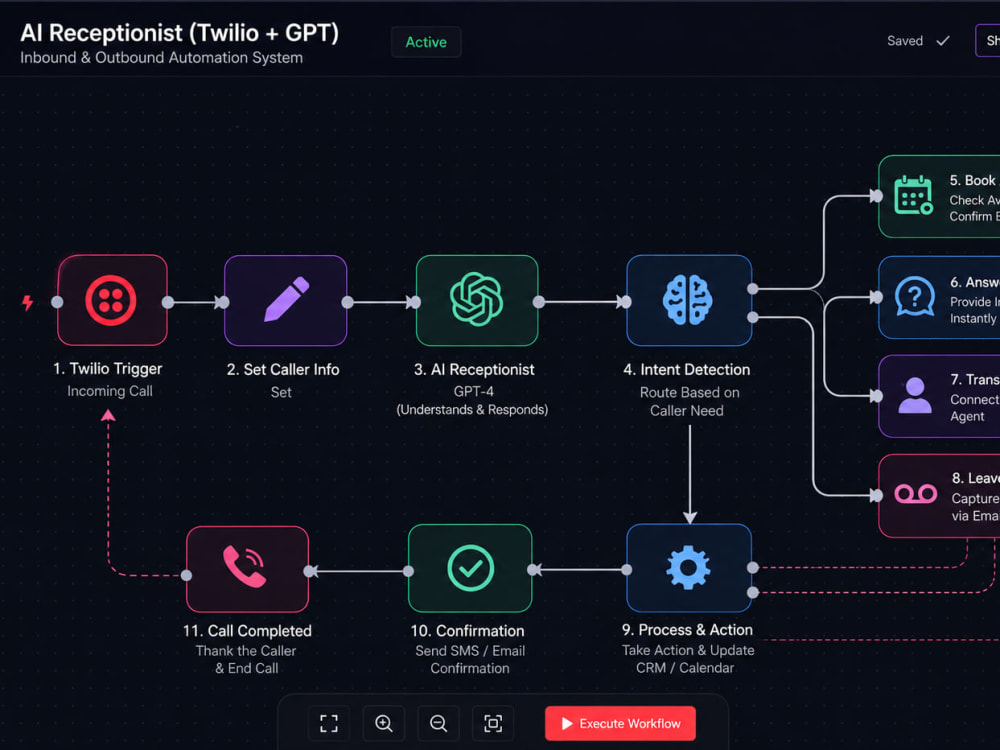Image resolution: width=1000 pixels, height=750 pixels.
Task: Open the Set Caller Info pencil node
Action: [286, 300]
